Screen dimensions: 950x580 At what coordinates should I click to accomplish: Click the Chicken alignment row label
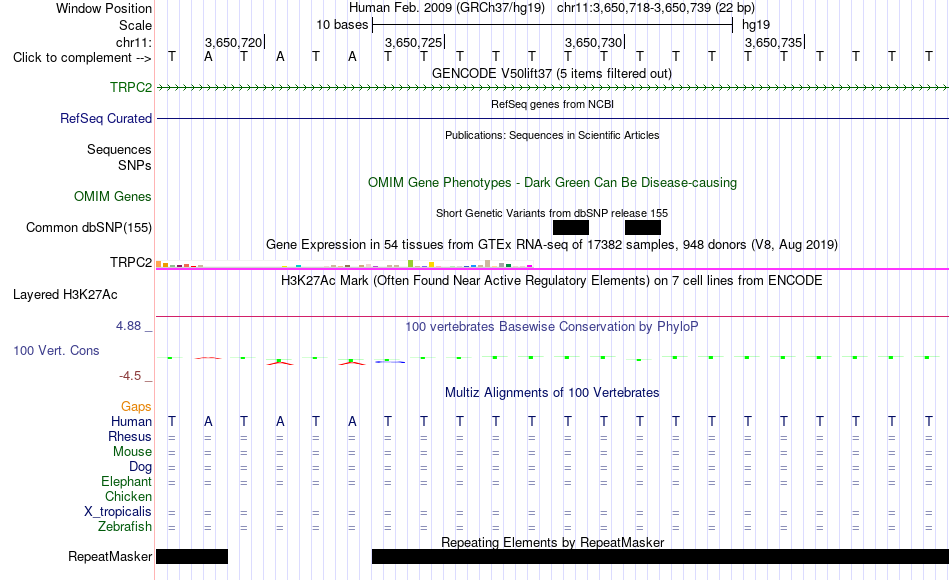(x=128, y=496)
